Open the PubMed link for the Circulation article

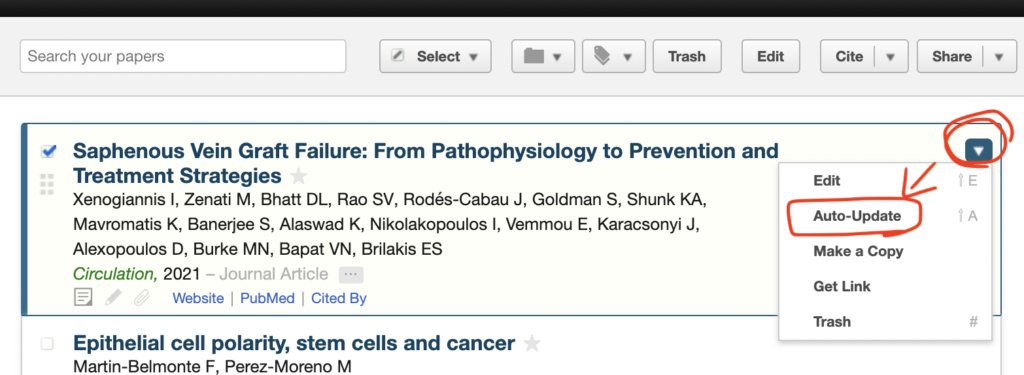point(267,299)
